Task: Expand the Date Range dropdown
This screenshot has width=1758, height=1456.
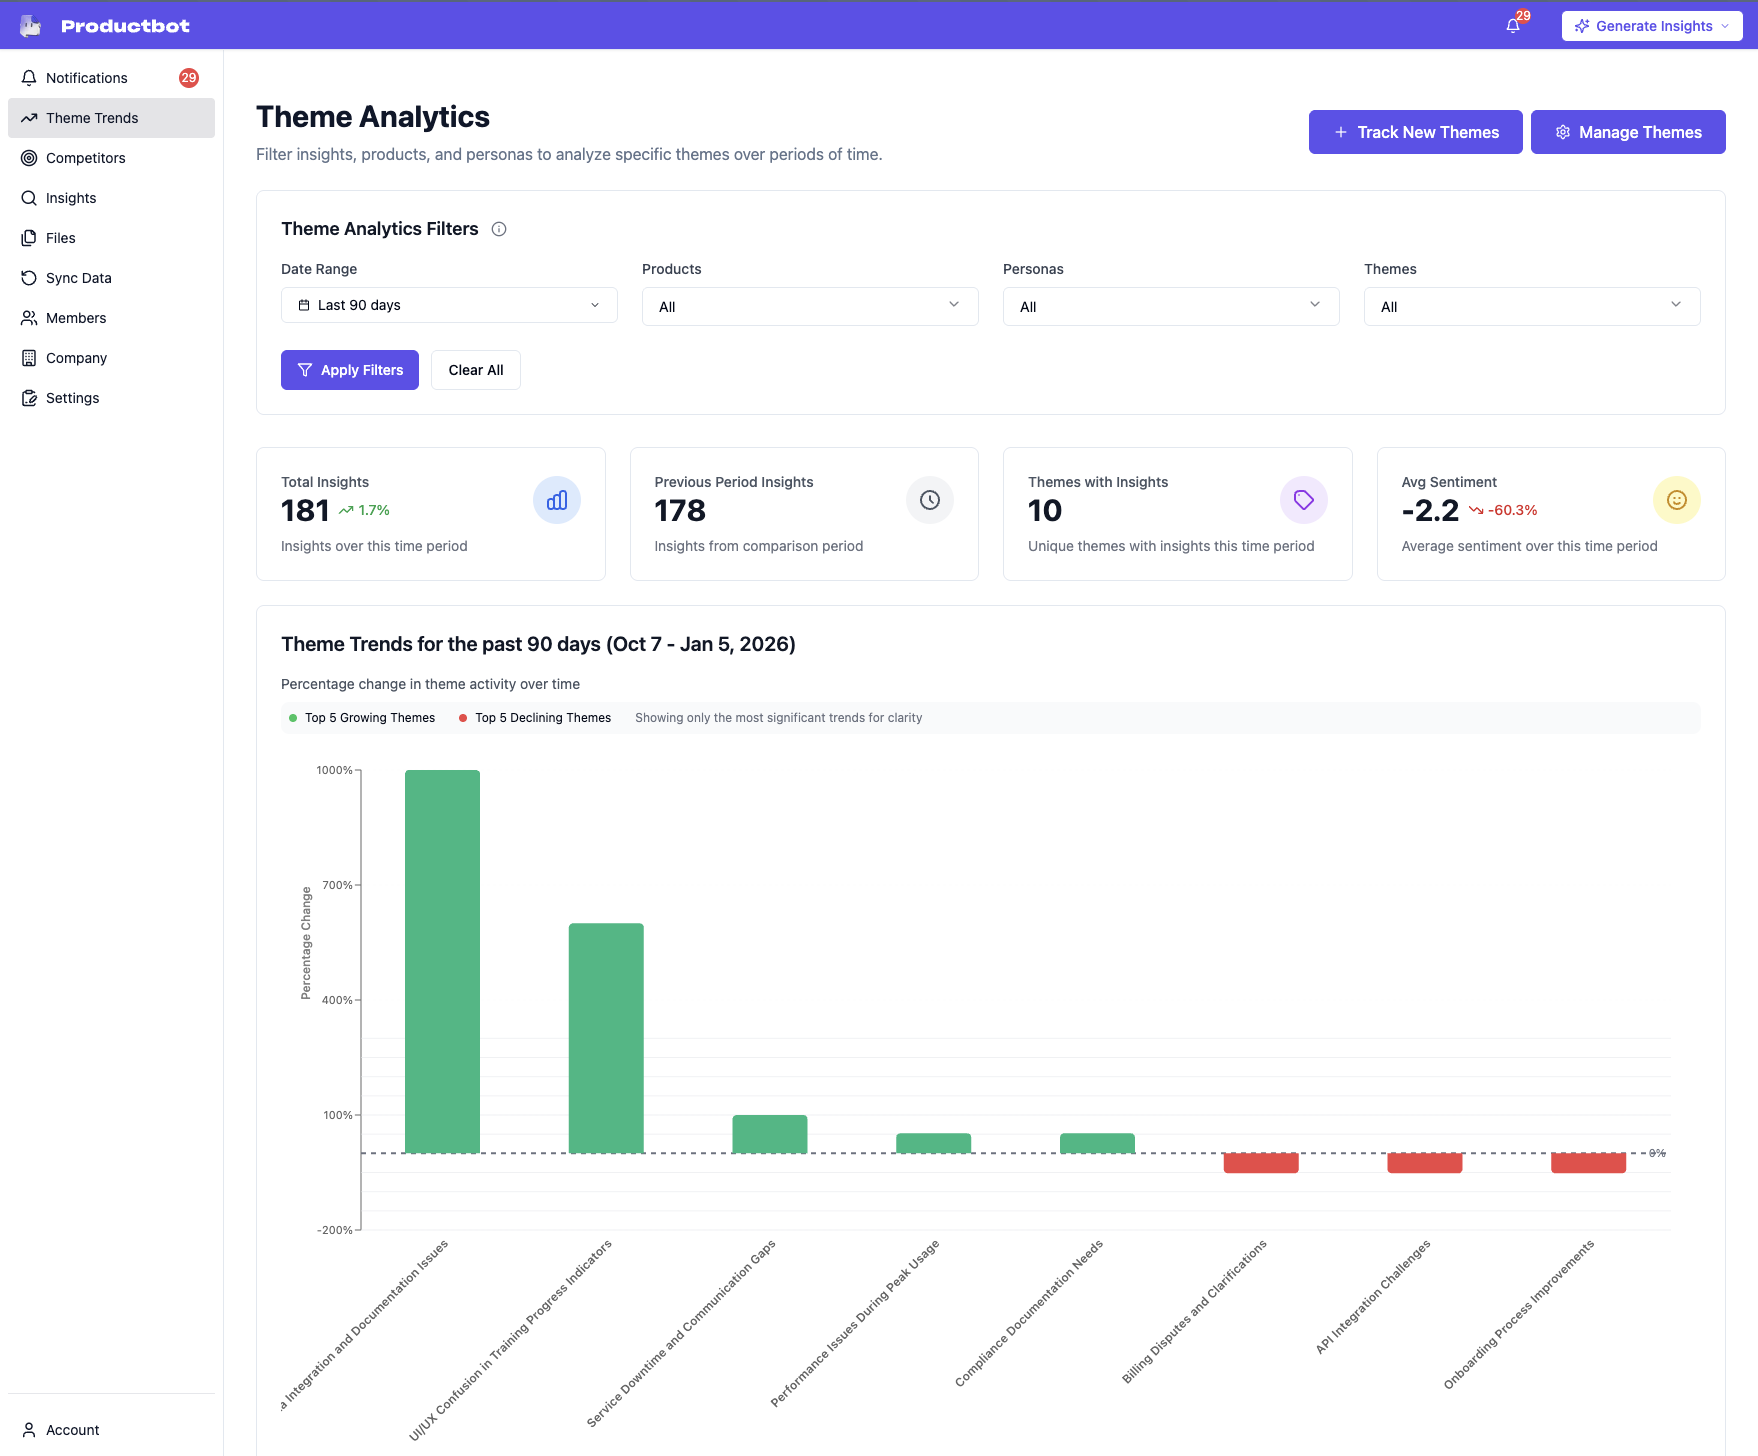Action: (x=449, y=305)
